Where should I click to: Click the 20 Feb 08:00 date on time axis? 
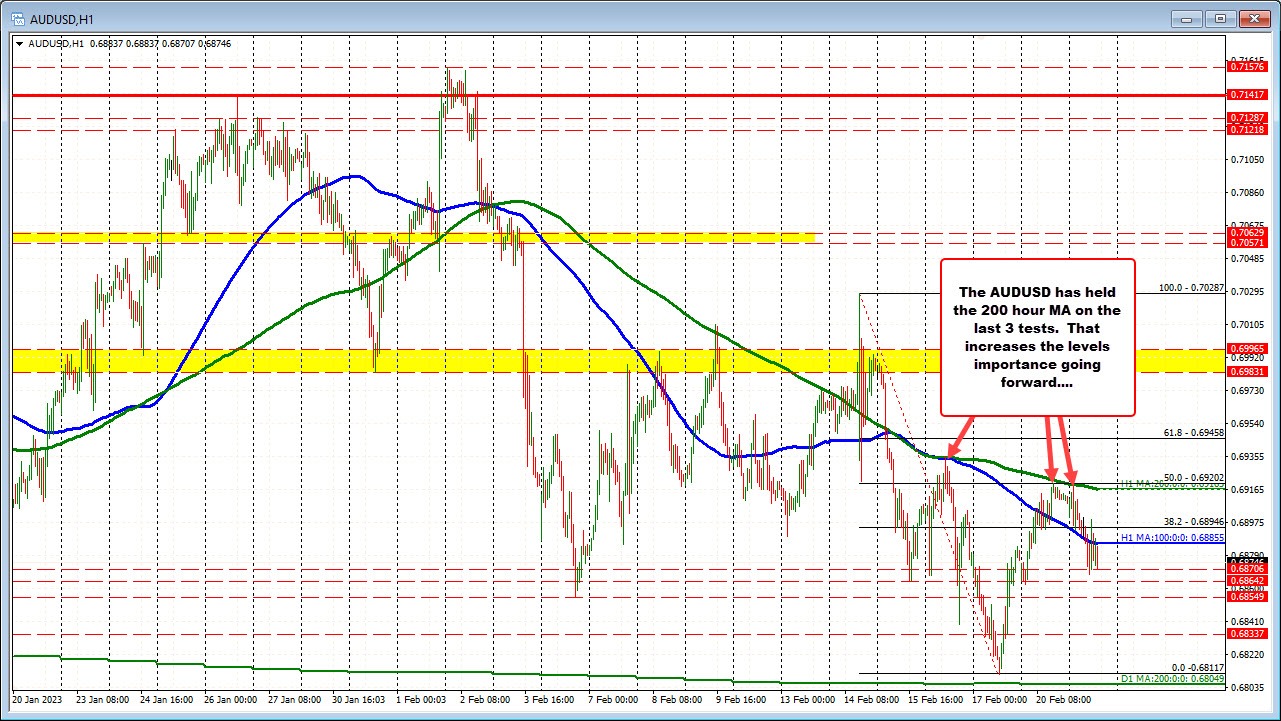click(1066, 701)
